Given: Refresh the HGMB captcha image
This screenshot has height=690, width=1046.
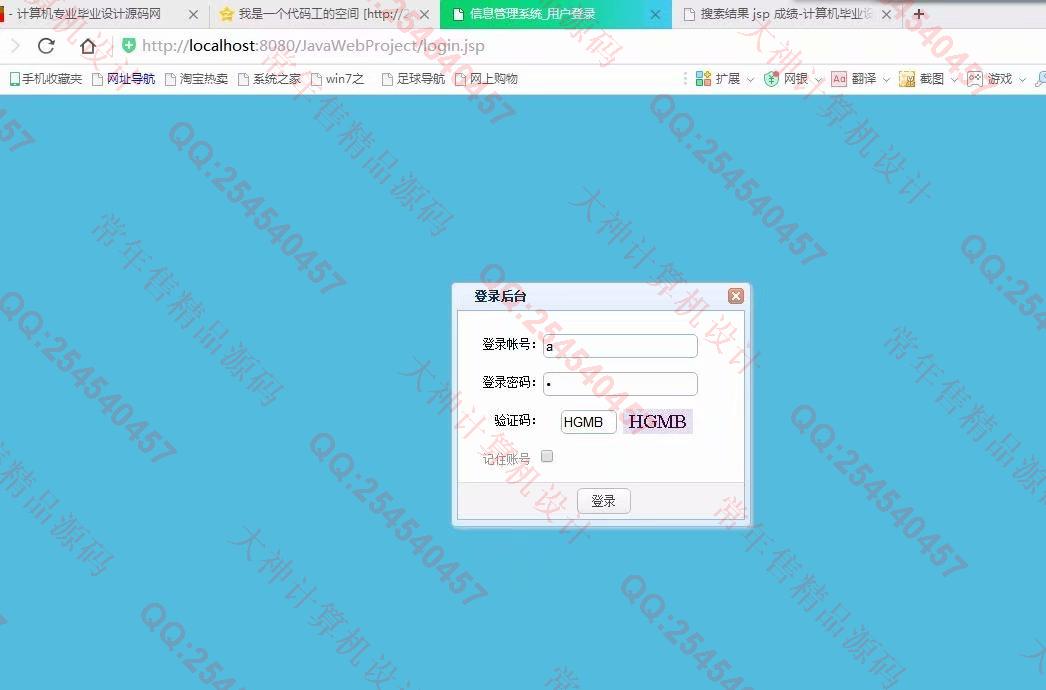Looking at the screenshot, I should click(658, 422).
